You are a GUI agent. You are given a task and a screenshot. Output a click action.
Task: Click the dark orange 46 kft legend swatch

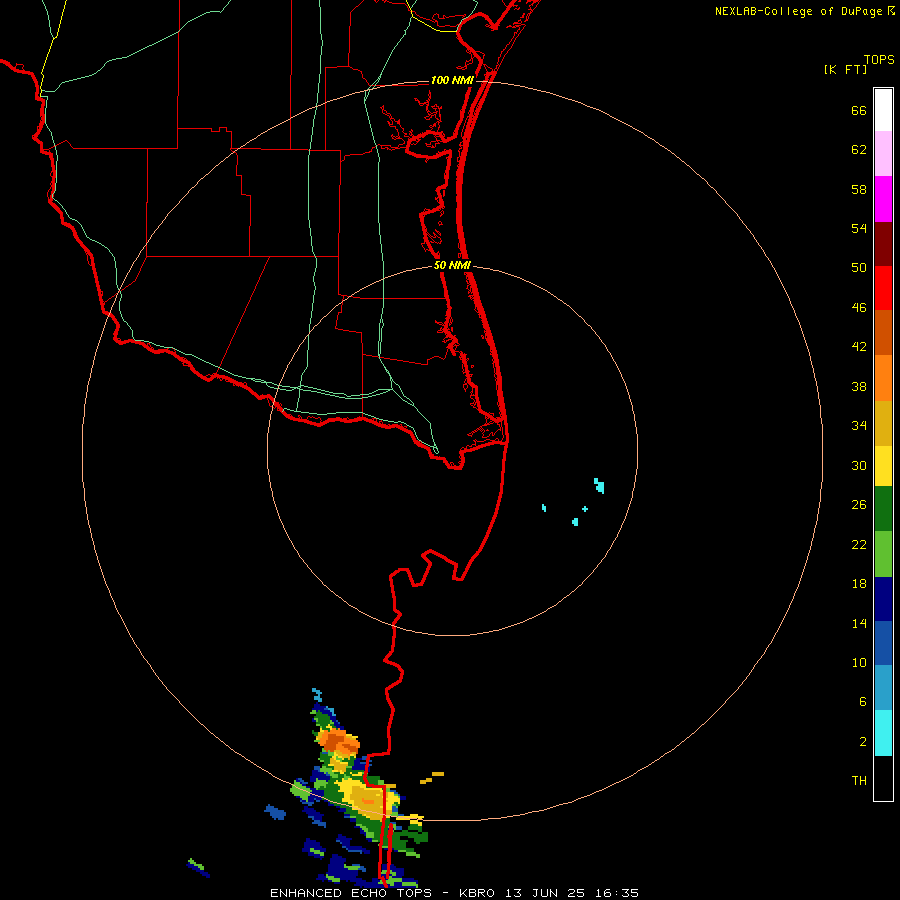pos(883,333)
